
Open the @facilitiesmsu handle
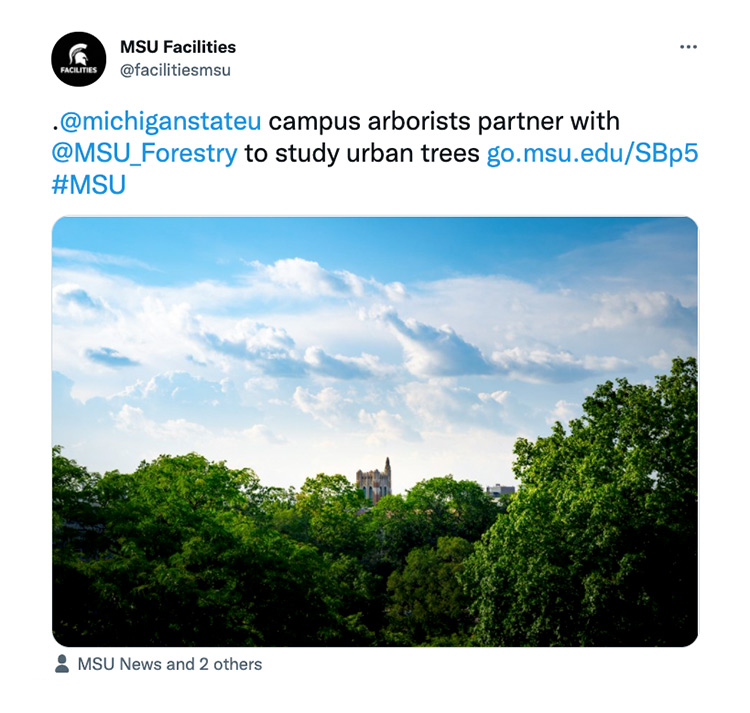click(x=175, y=70)
